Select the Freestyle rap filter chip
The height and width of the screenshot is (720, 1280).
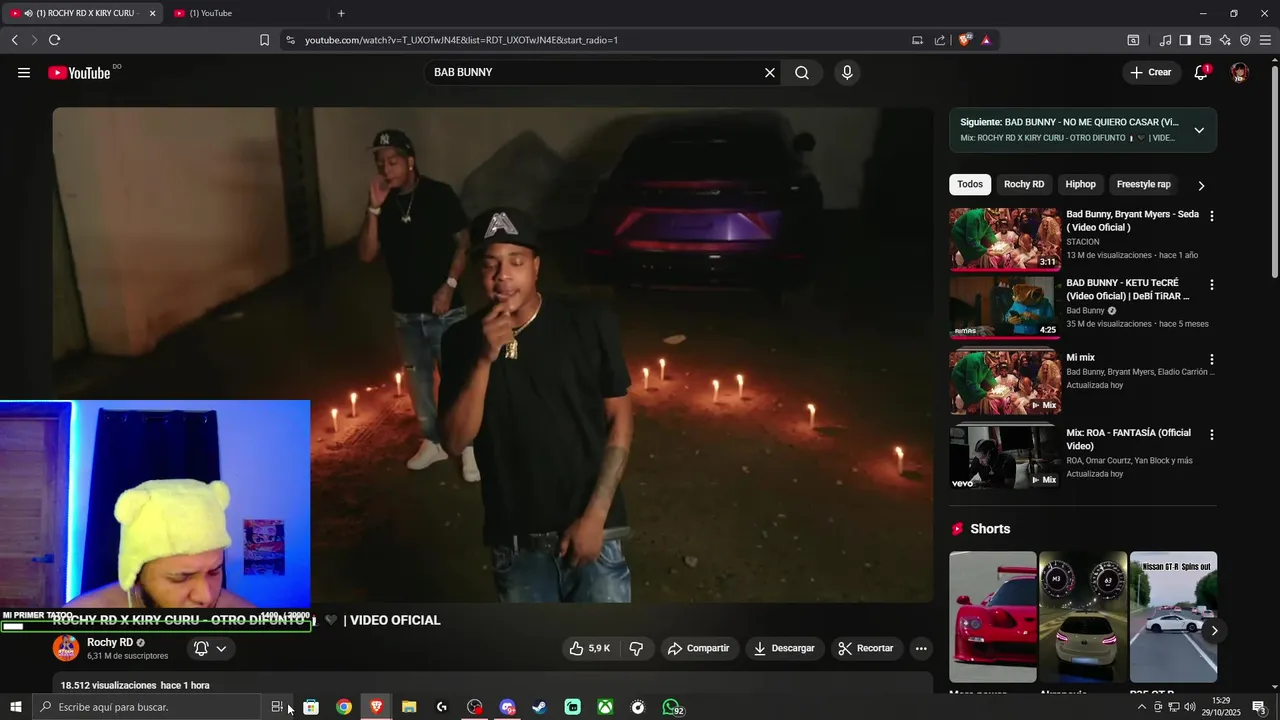1143,184
